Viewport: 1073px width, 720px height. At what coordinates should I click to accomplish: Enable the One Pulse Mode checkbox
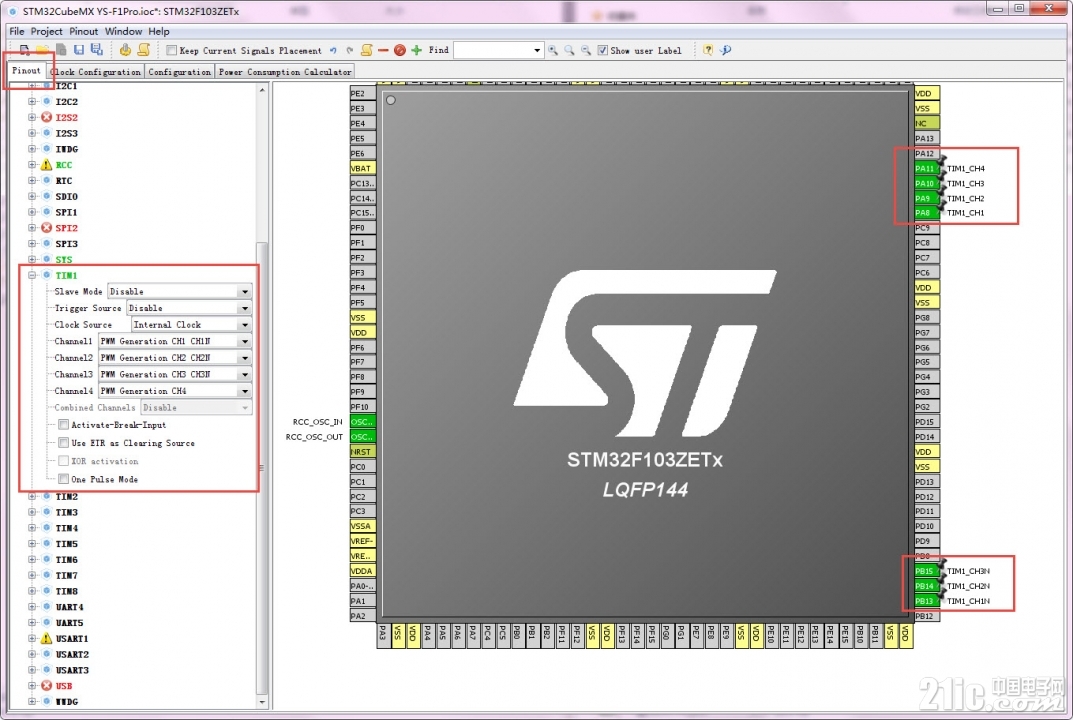64,479
